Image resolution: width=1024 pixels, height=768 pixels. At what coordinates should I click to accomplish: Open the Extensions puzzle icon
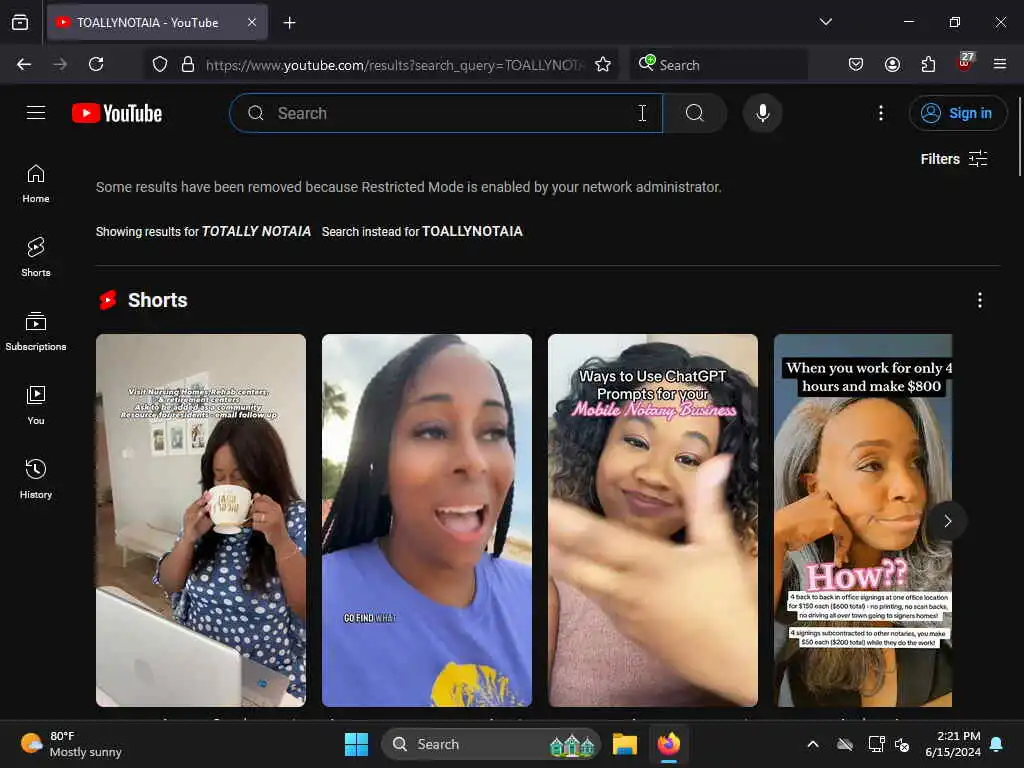point(928,64)
